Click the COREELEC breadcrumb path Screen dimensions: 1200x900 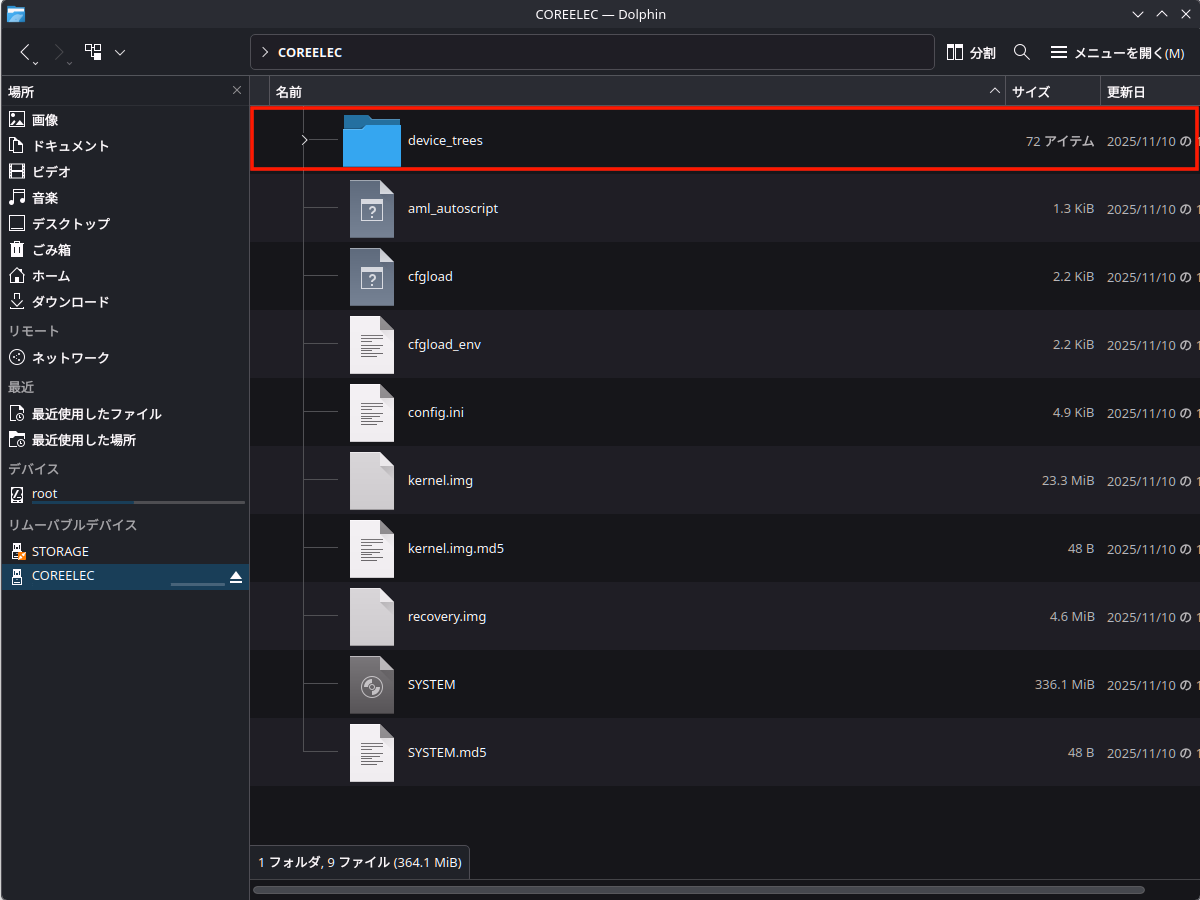tap(310, 52)
